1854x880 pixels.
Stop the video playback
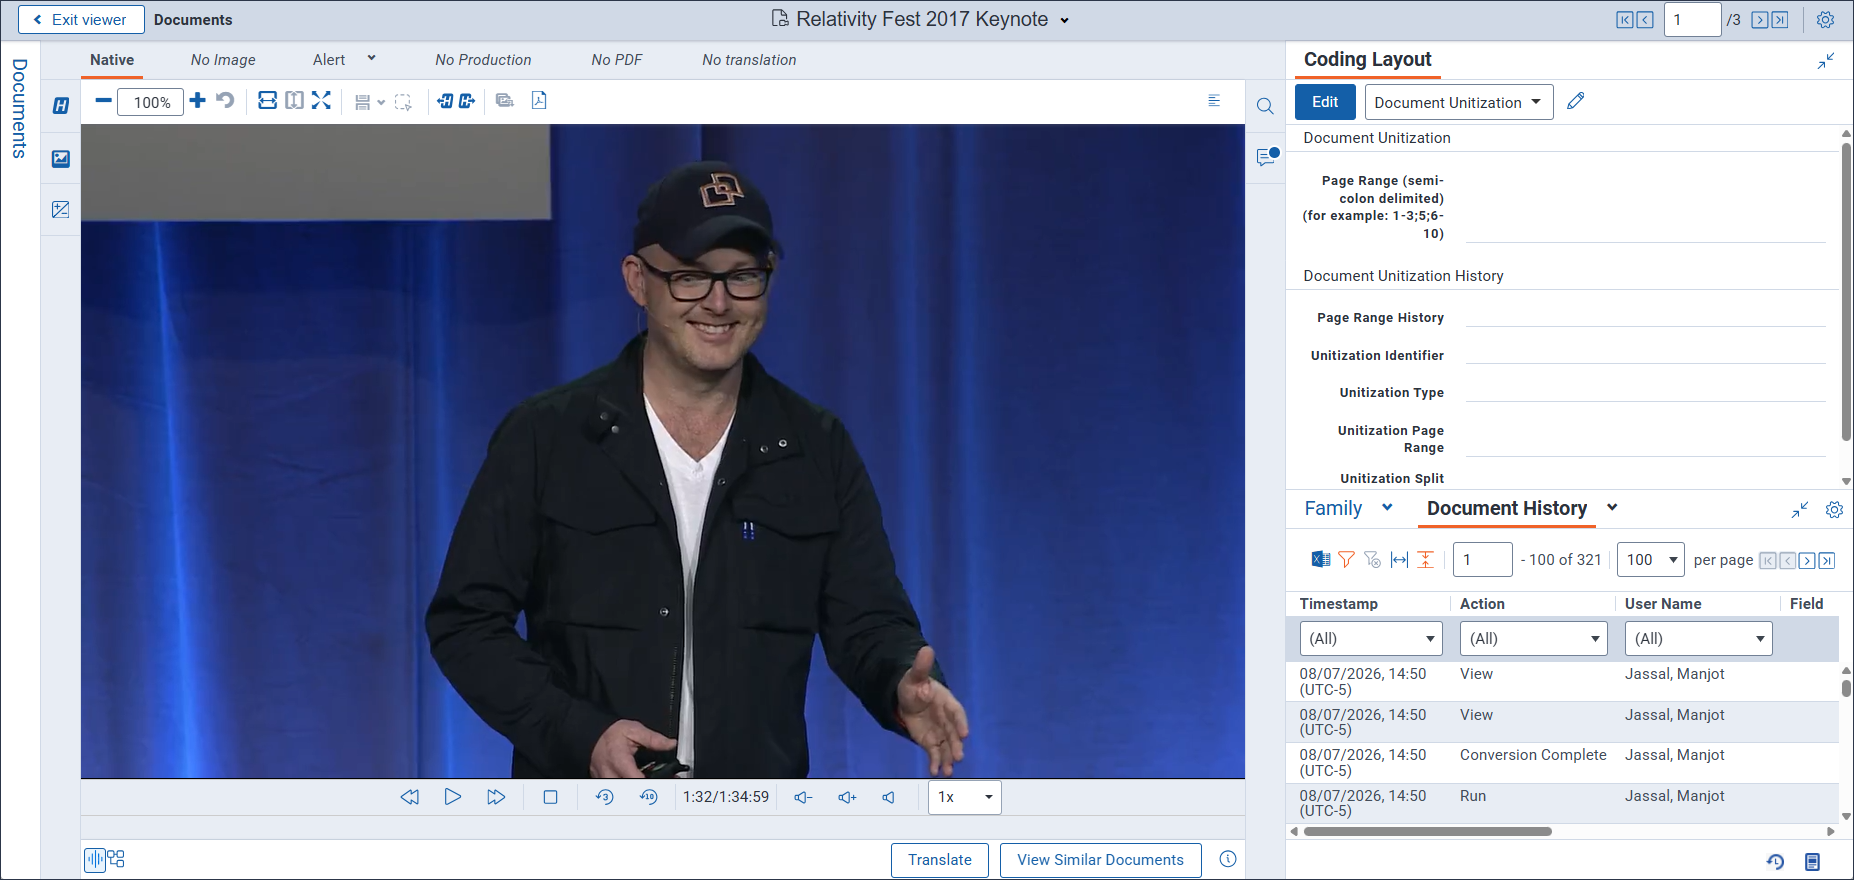[x=550, y=797]
